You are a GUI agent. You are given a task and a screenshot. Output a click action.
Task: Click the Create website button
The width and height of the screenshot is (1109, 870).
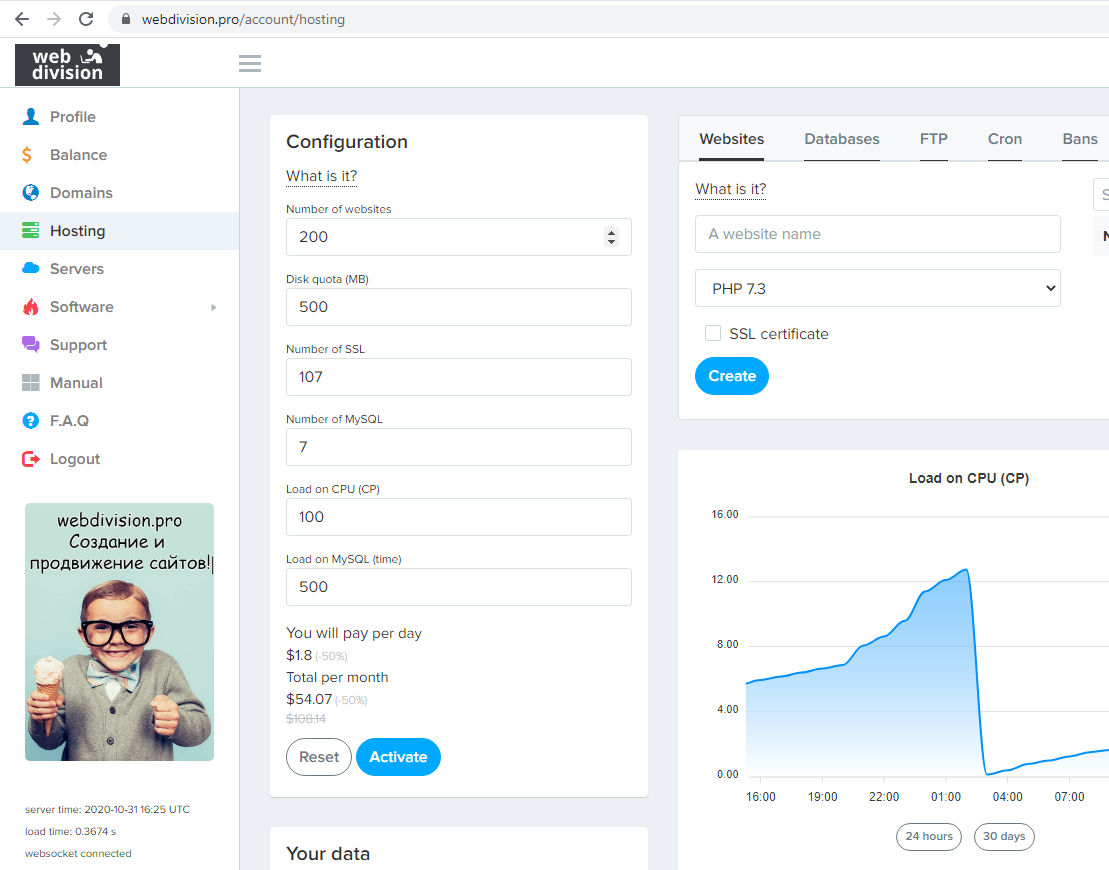click(731, 376)
